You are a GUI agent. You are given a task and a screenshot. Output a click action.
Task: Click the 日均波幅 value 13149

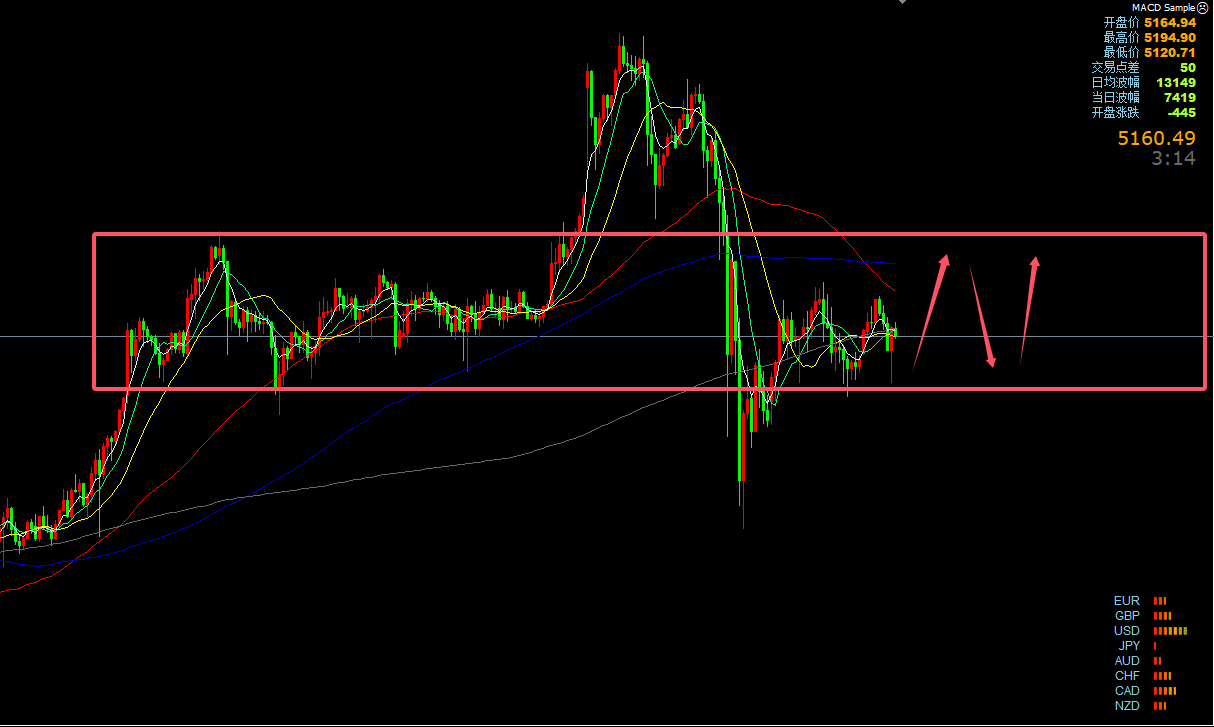(1176, 82)
